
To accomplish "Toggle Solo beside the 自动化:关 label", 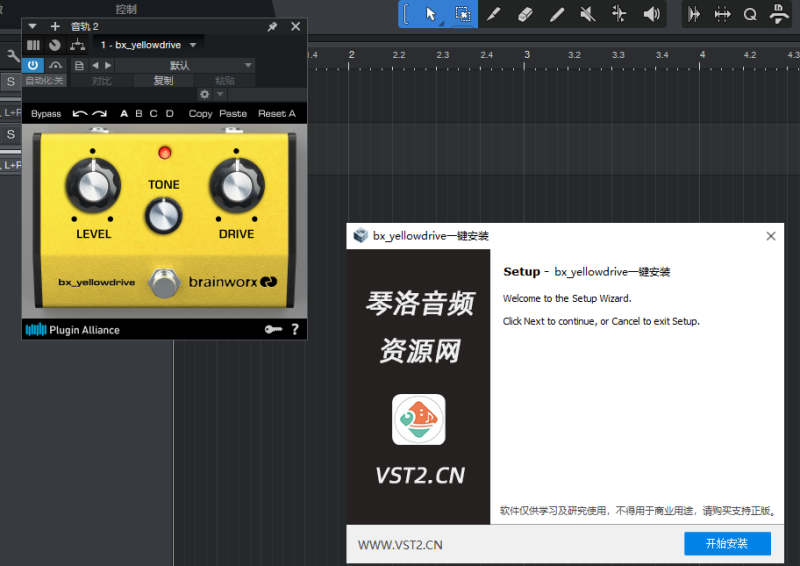I will click(11, 82).
